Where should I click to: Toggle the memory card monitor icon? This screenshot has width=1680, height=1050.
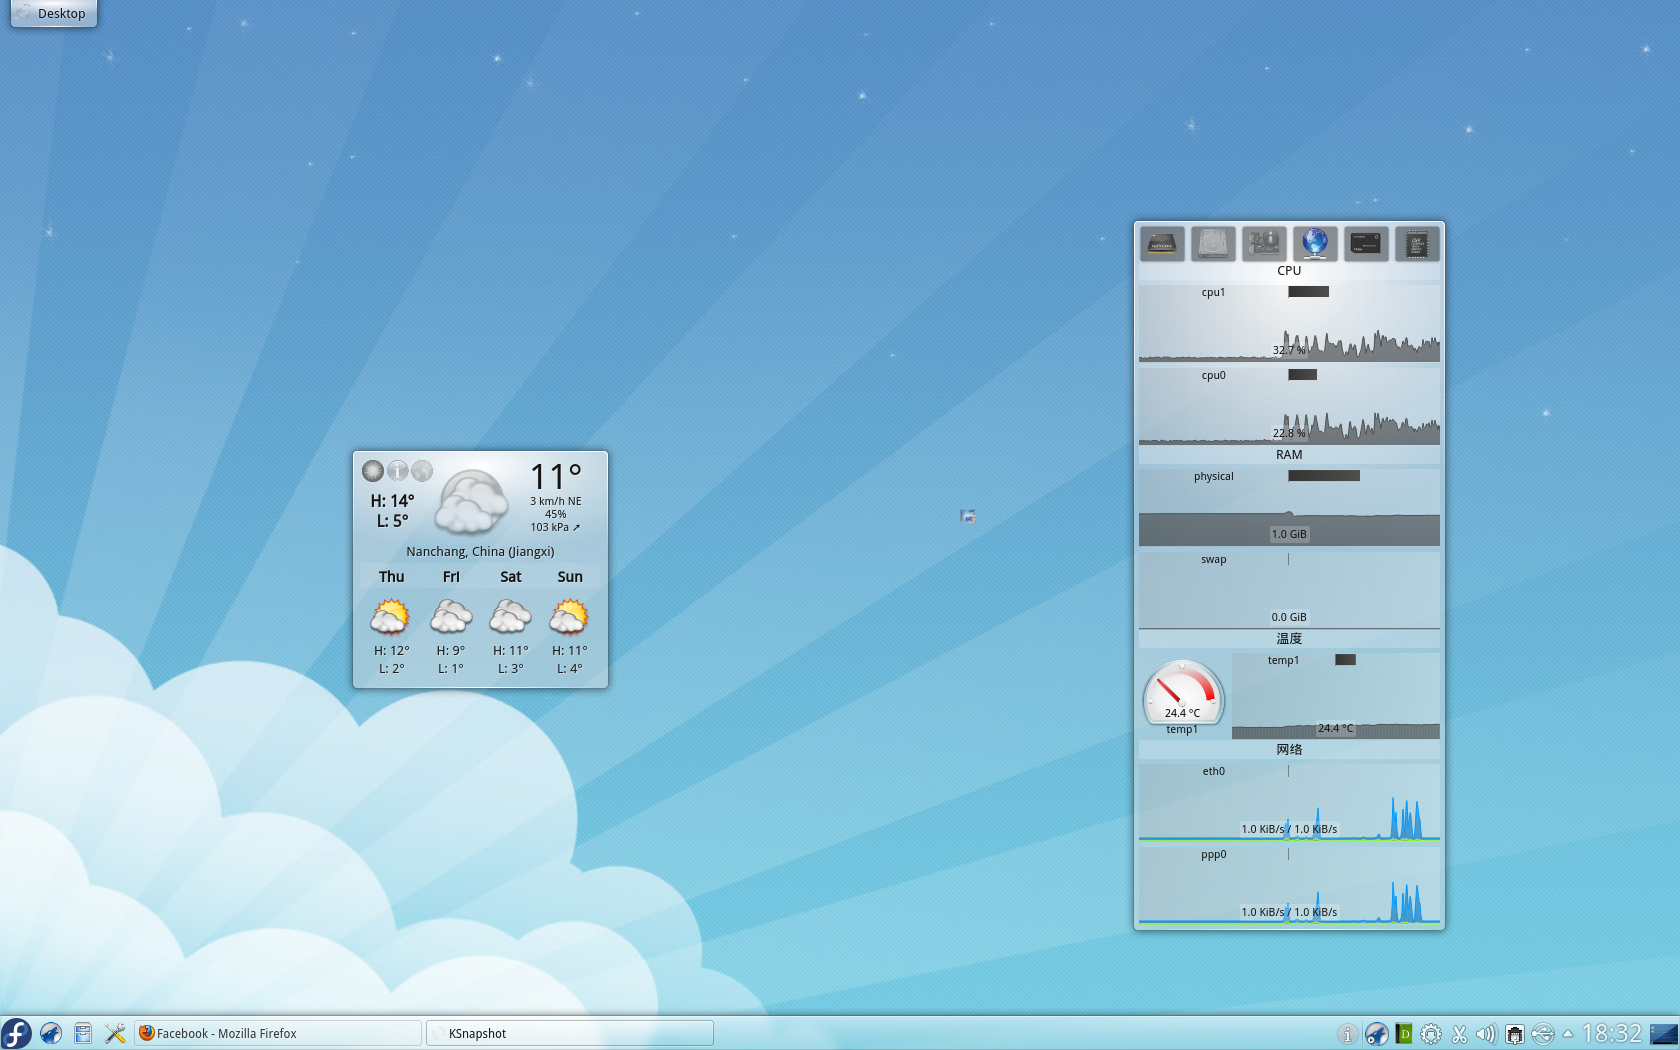click(x=1366, y=244)
